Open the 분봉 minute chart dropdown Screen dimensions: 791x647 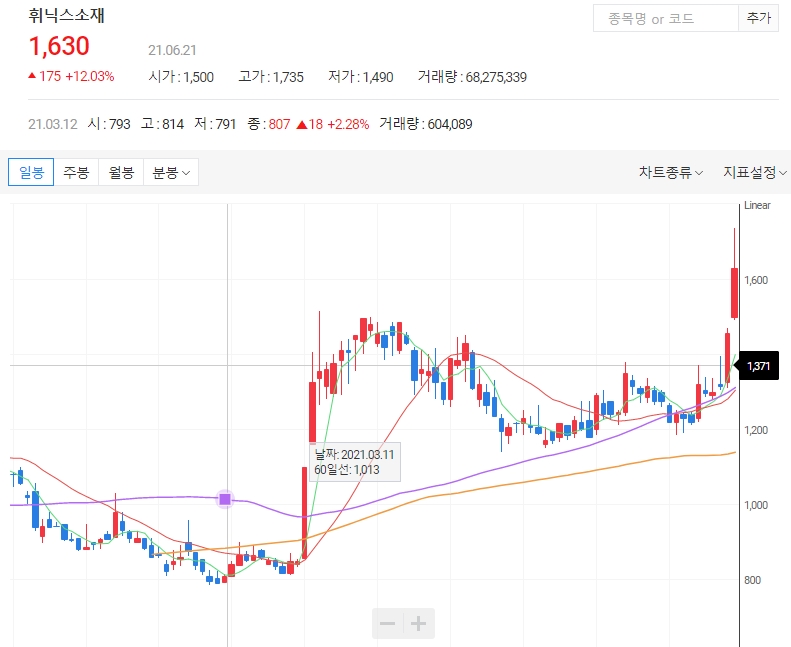(x=171, y=172)
